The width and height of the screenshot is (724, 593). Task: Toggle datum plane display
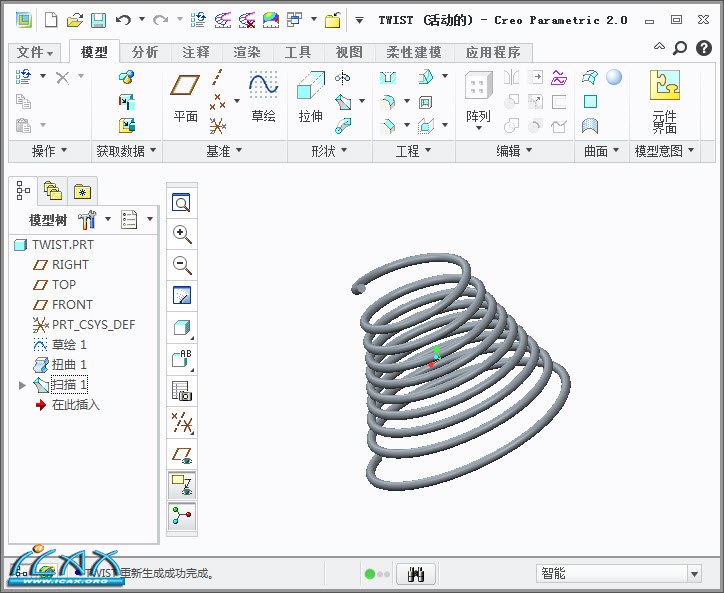182,455
